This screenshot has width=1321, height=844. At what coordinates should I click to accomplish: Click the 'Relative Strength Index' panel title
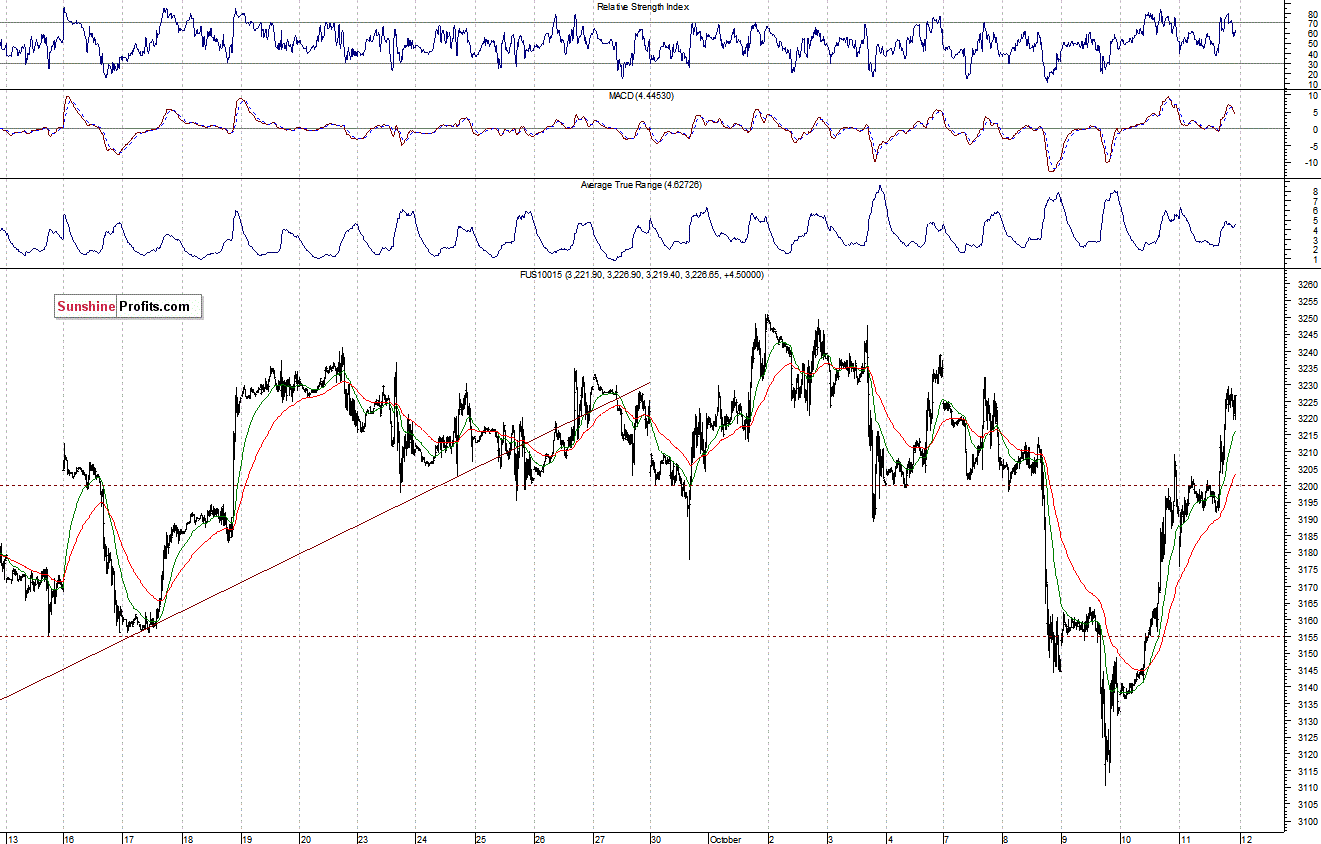coord(643,6)
